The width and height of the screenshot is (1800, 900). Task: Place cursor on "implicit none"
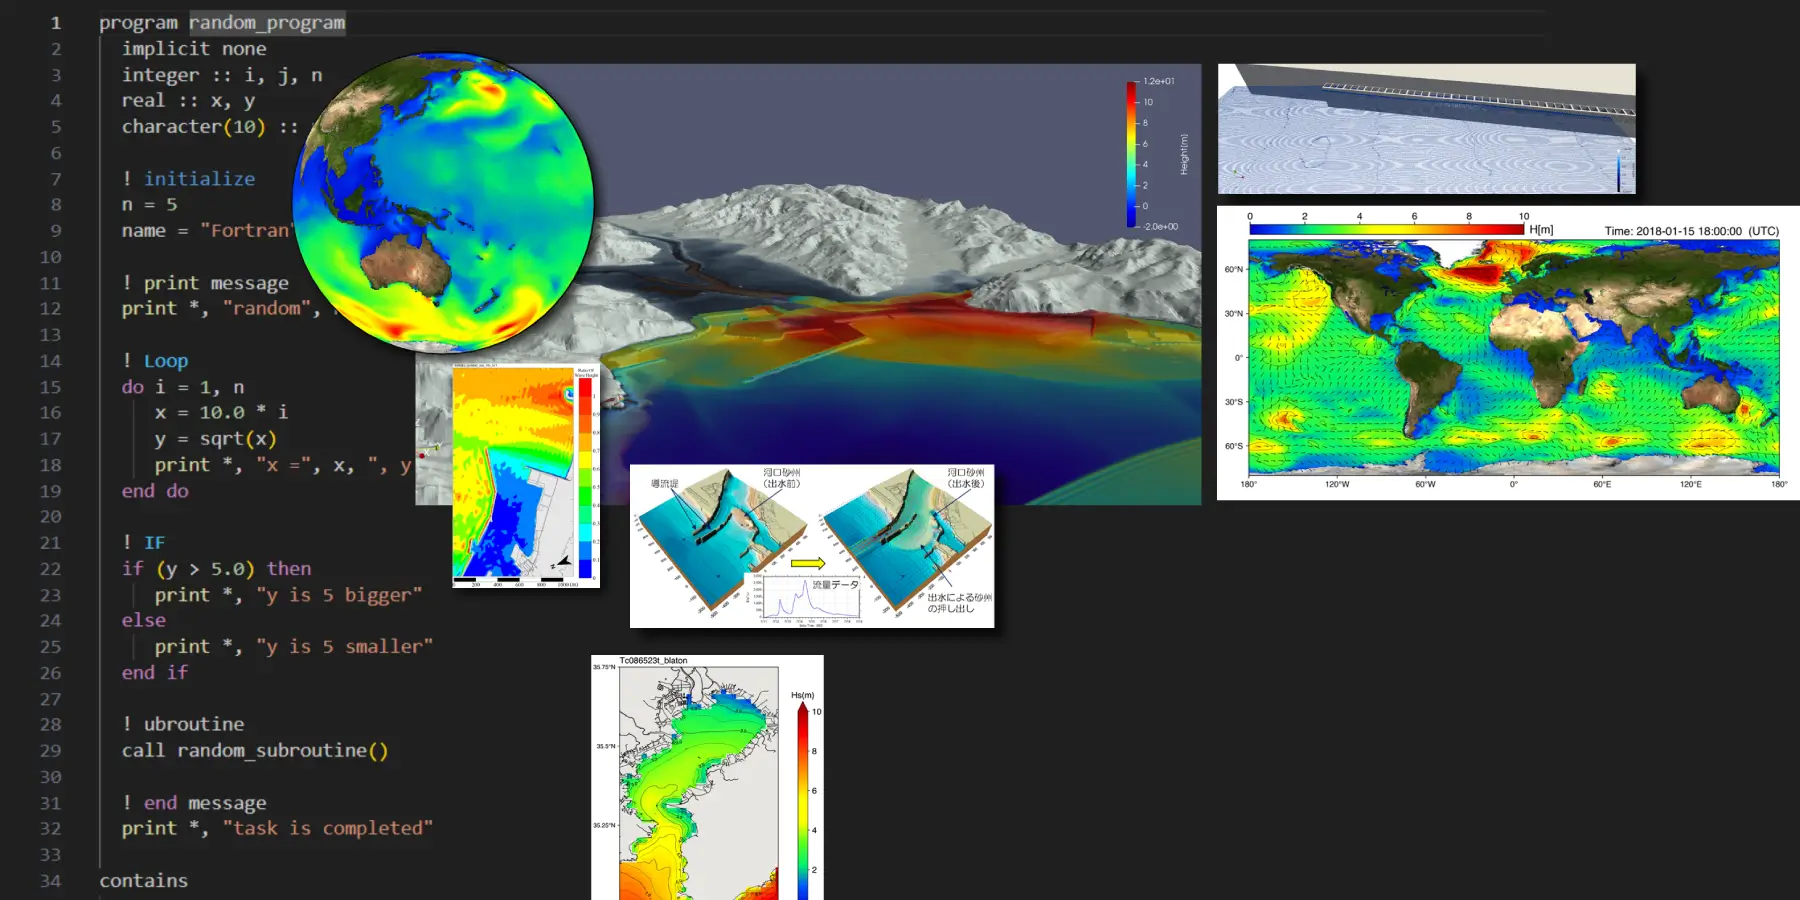pyautogui.click(x=194, y=49)
